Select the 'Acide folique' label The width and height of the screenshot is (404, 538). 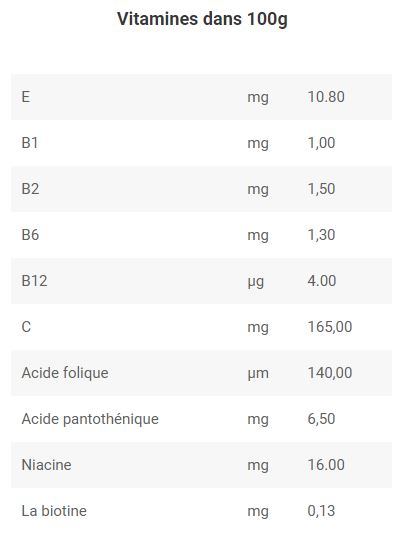65,373
